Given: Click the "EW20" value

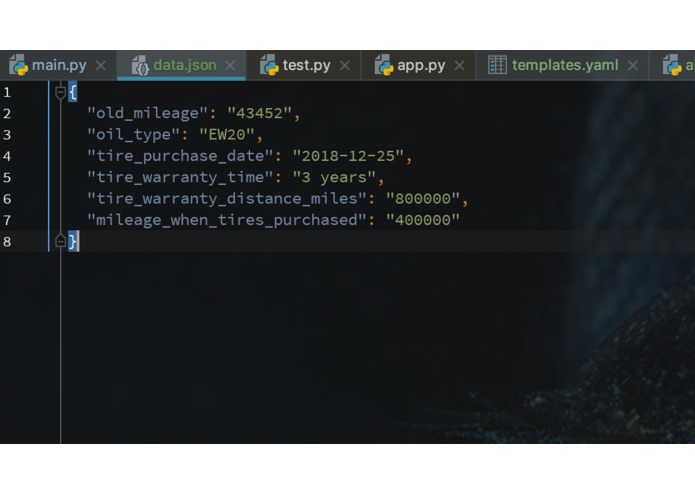Looking at the screenshot, I should coord(227,135).
